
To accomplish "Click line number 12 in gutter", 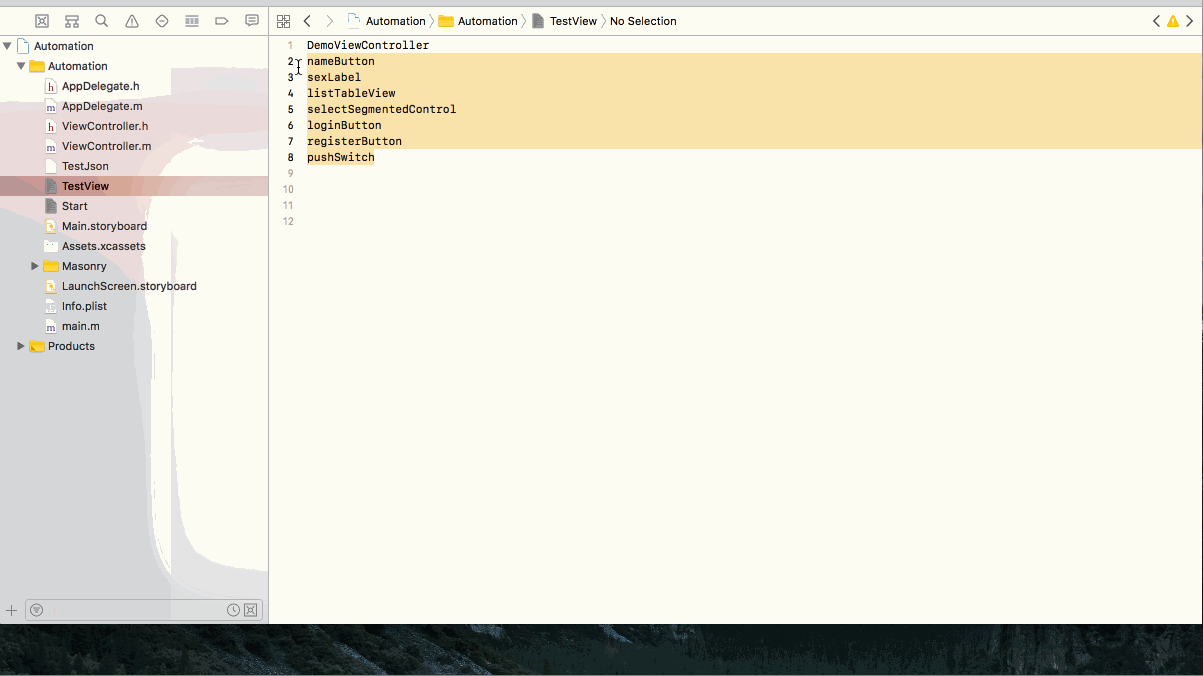I will pyautogui.click(x=288, y=221).
